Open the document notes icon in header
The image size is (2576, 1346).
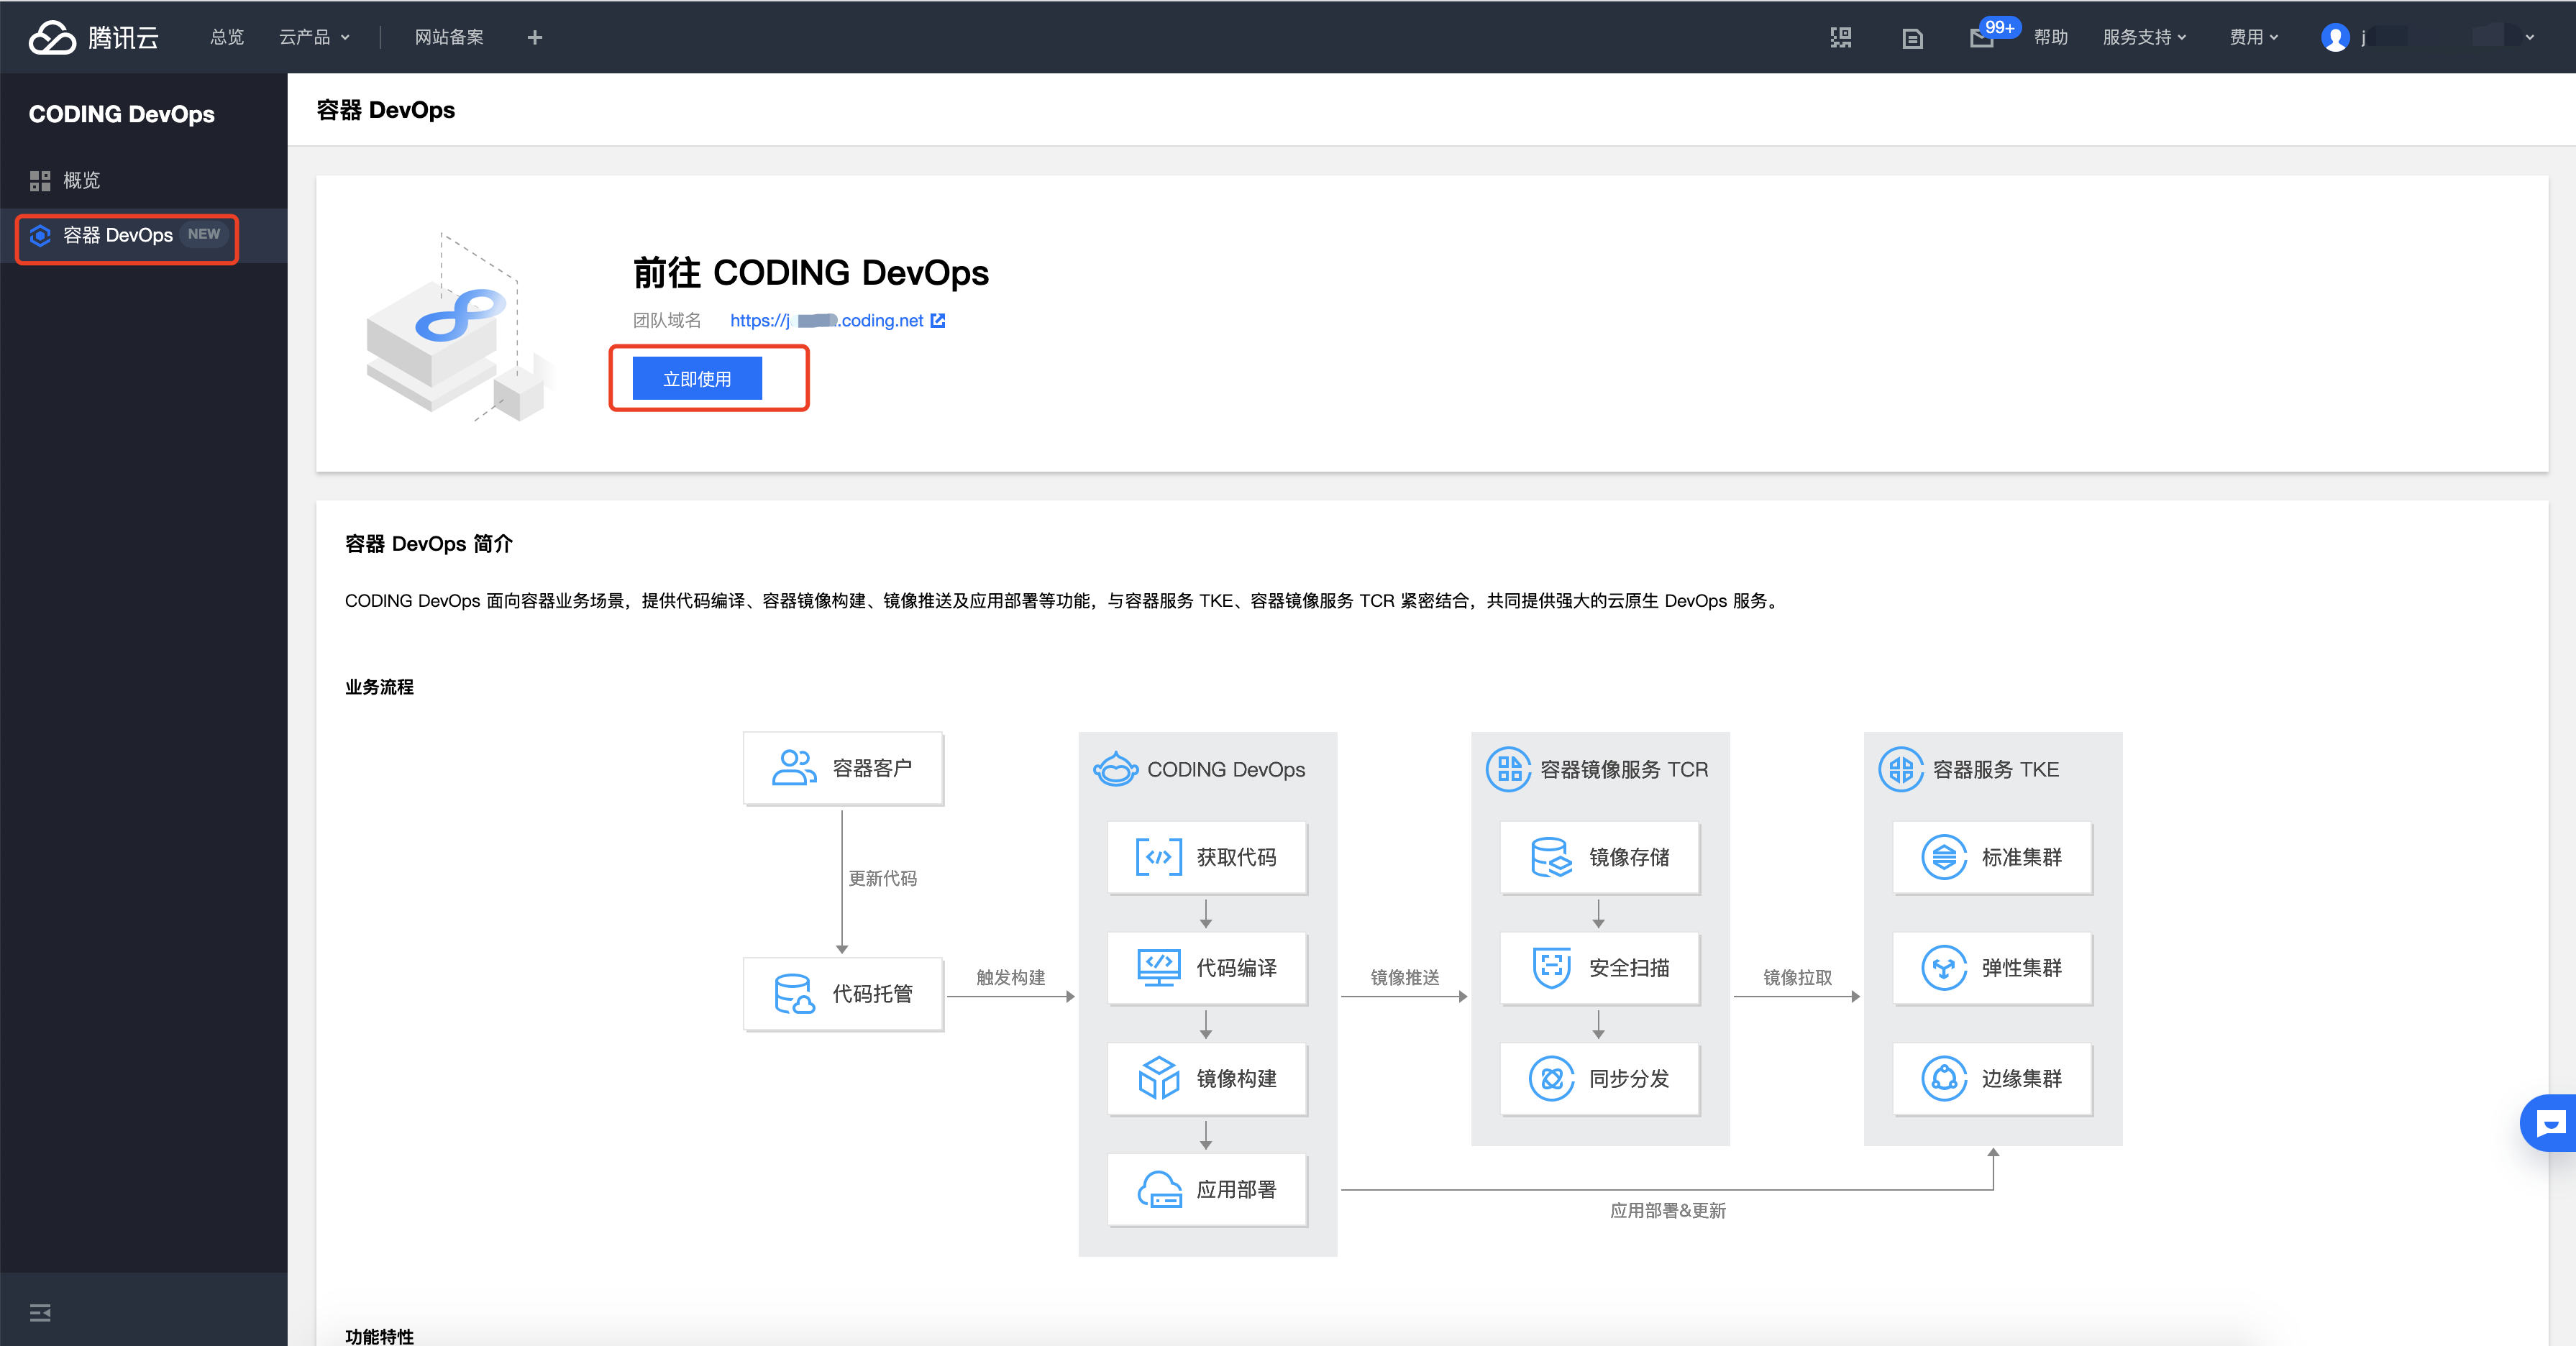tap(1912, 38)
